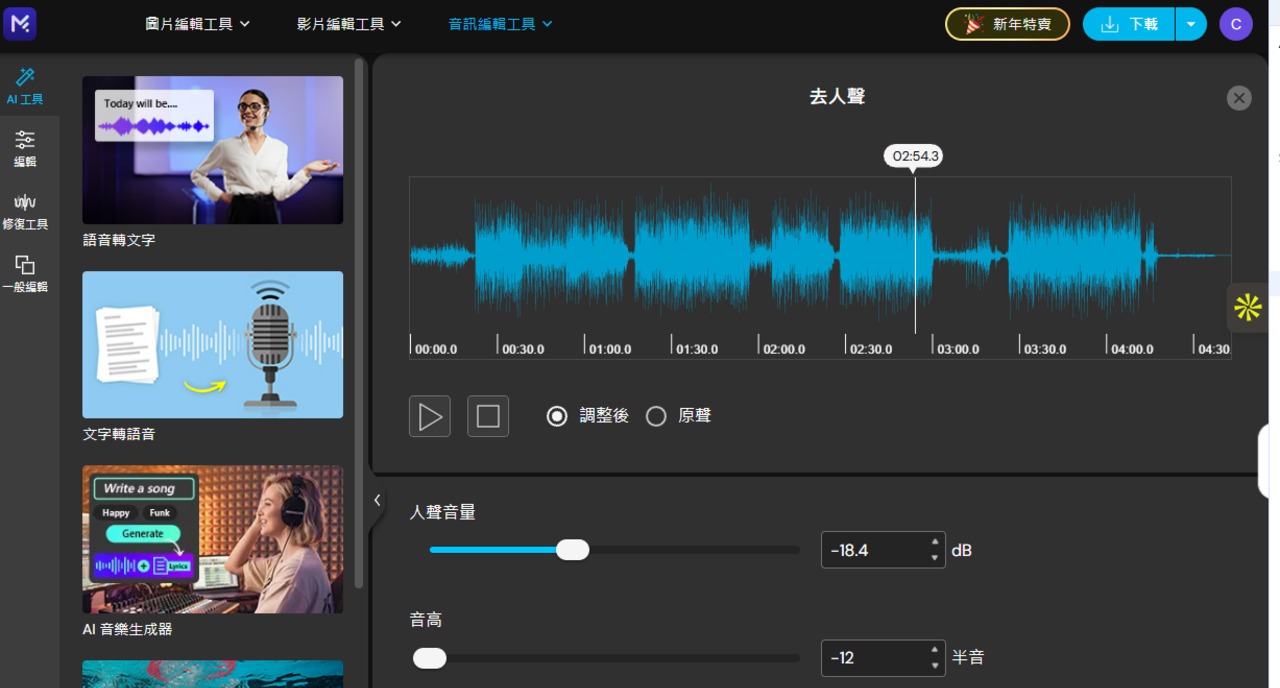Click the MyEdit logo icon
The image size is (1280, 688).
(x=20, y=24)
